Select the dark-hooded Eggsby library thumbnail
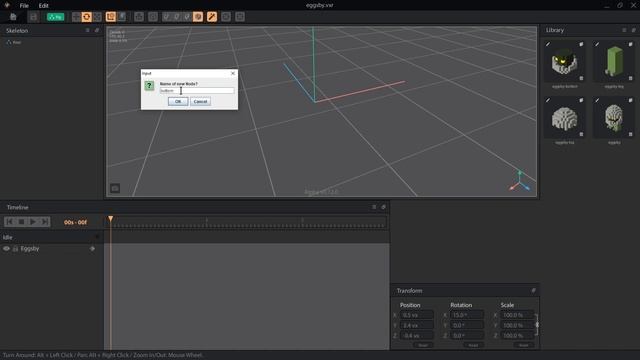This screenshot has width=640, height=360. point(564,62)
